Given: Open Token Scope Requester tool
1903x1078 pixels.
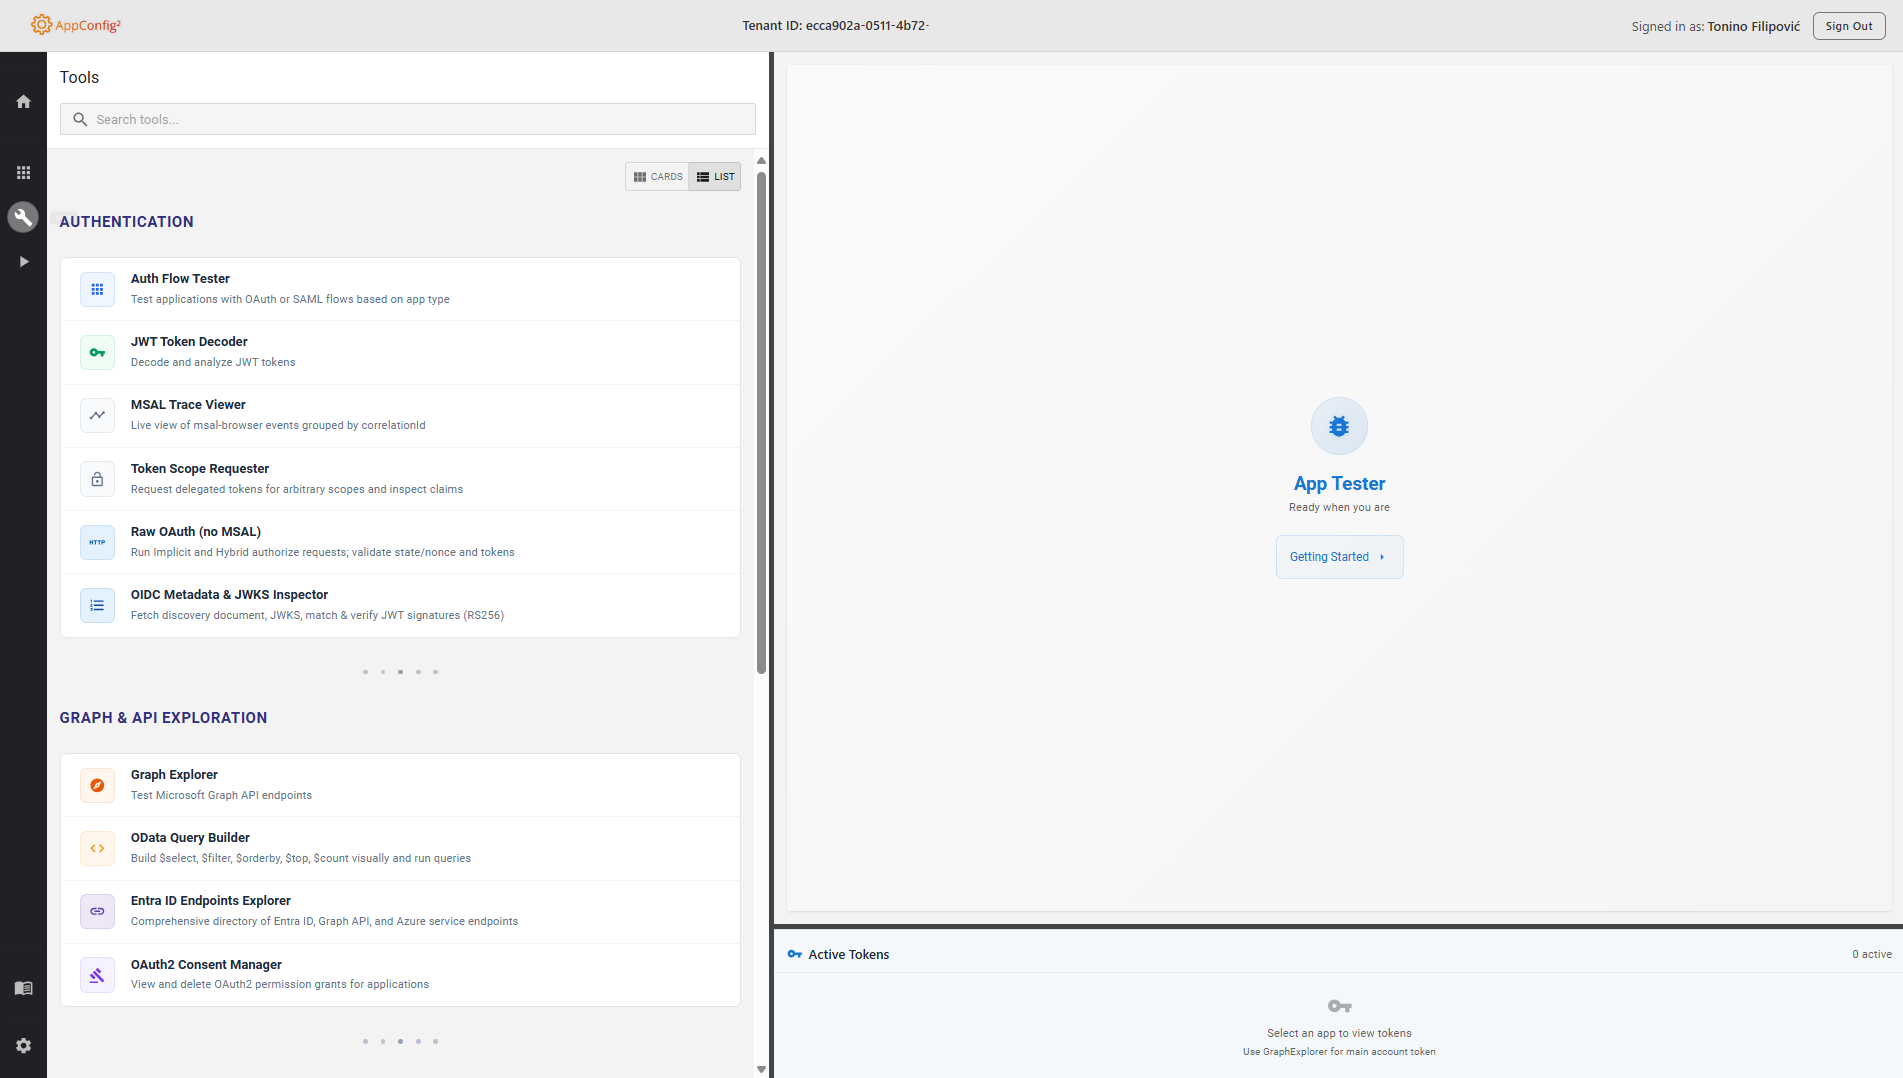Looking at the screenshot, I should click(400, 479).
